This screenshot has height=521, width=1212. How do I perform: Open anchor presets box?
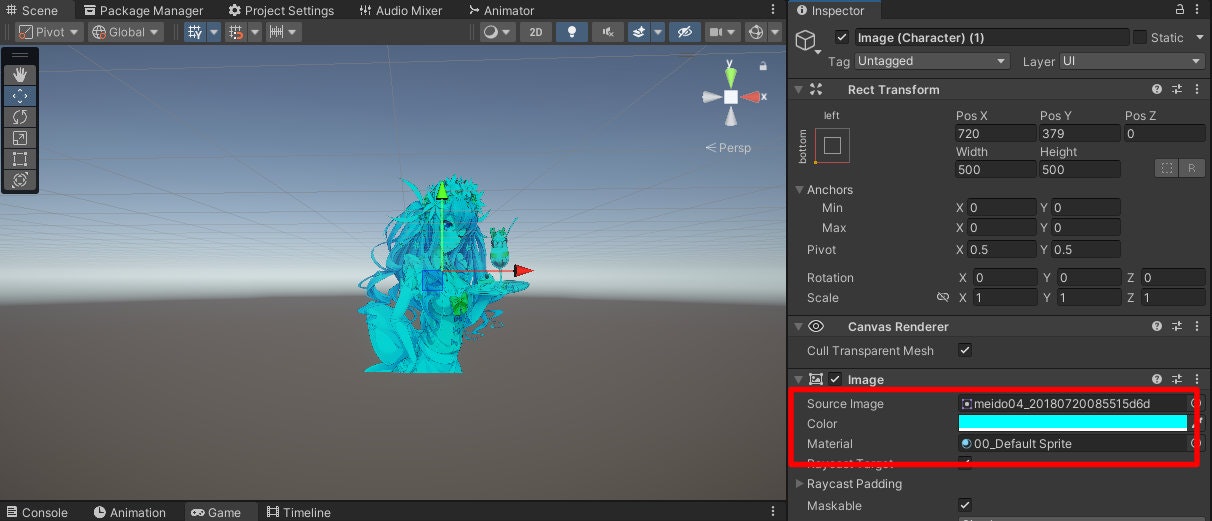tap(832, 145)
